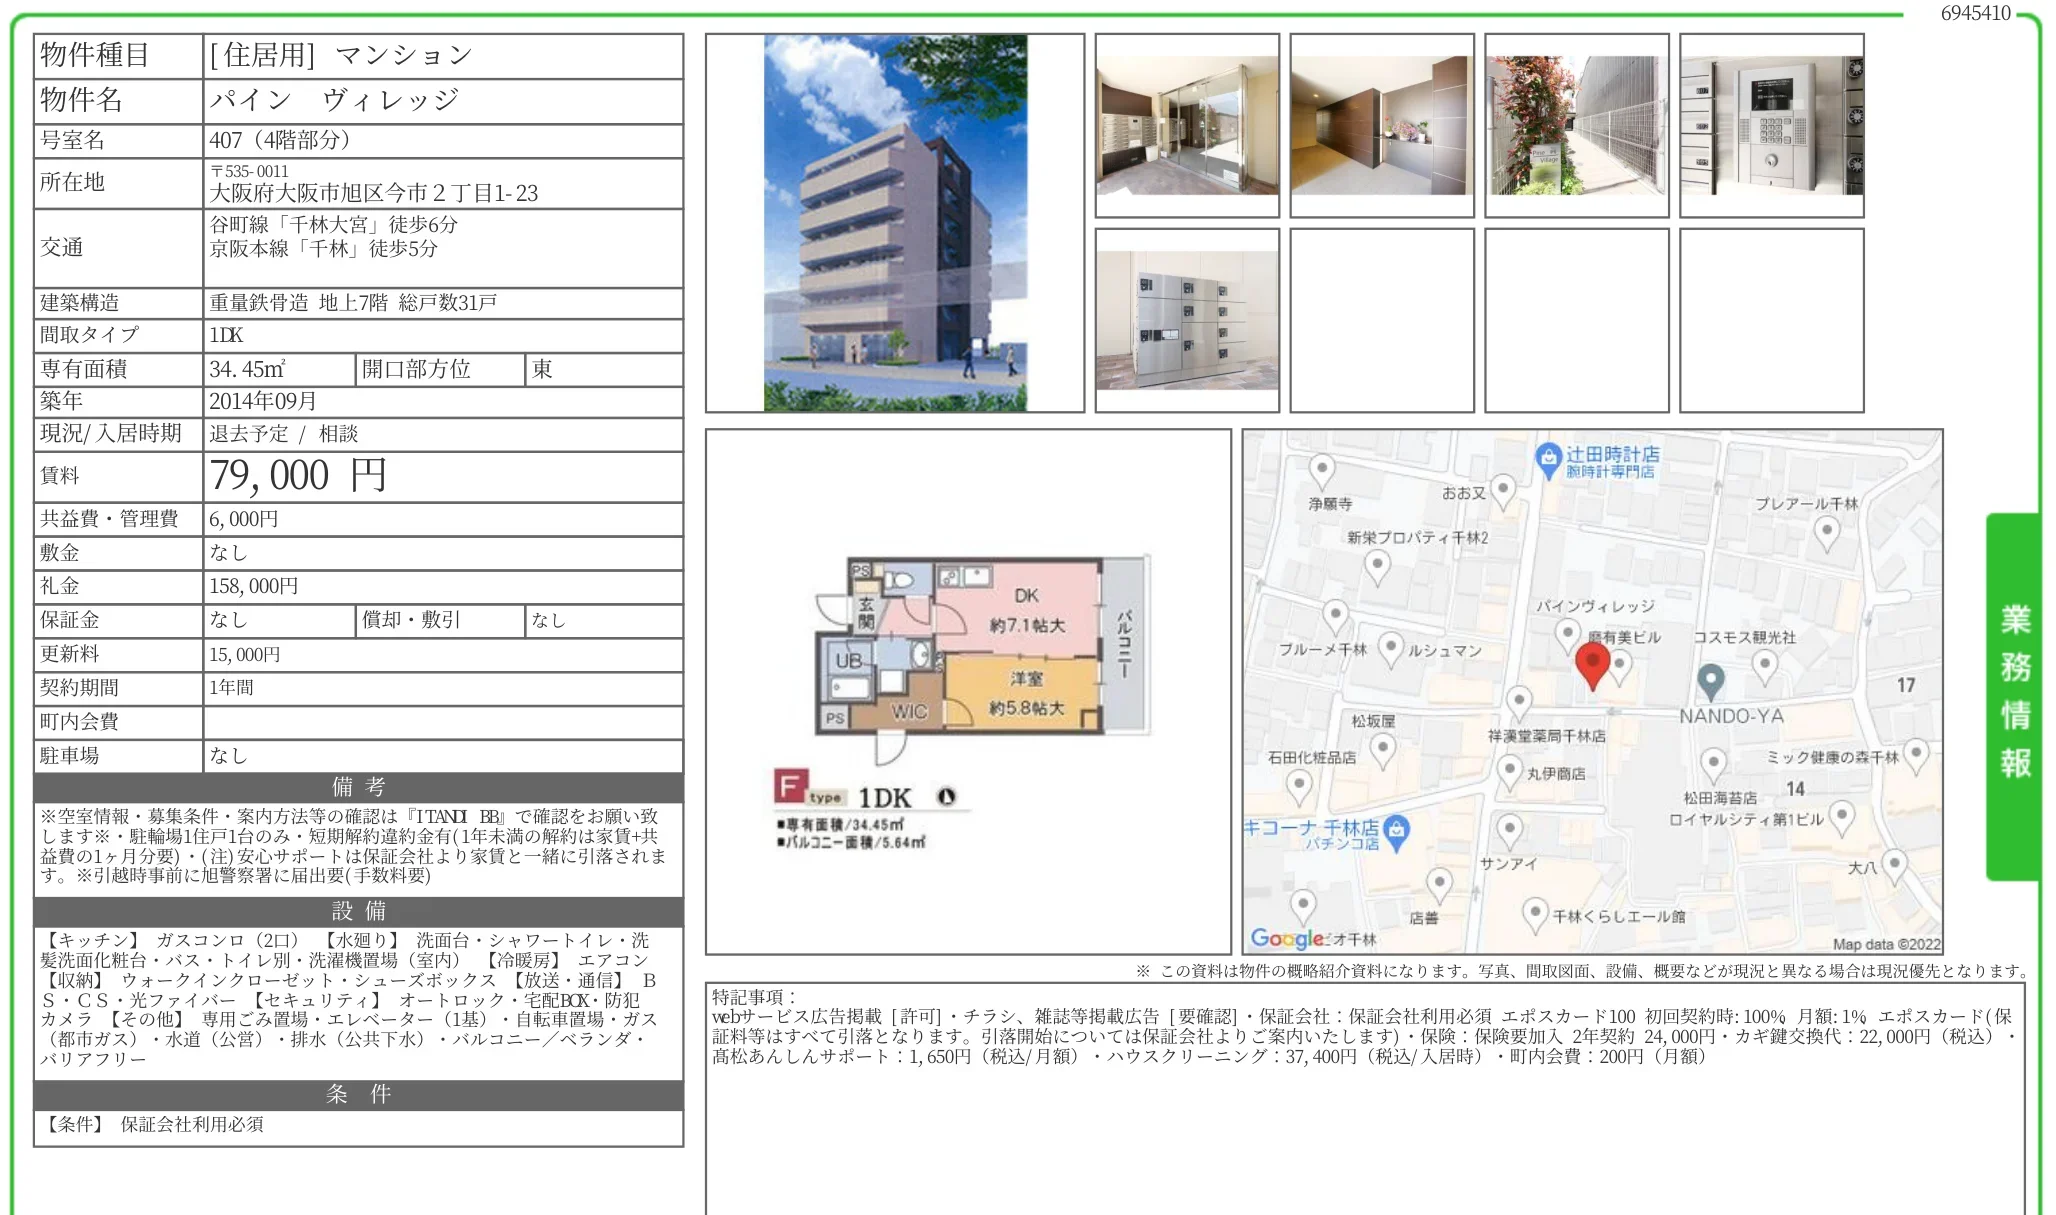Click the NANDO-YA teal map pin
Screen dimensions: 2056x1215
point(1711,680)
